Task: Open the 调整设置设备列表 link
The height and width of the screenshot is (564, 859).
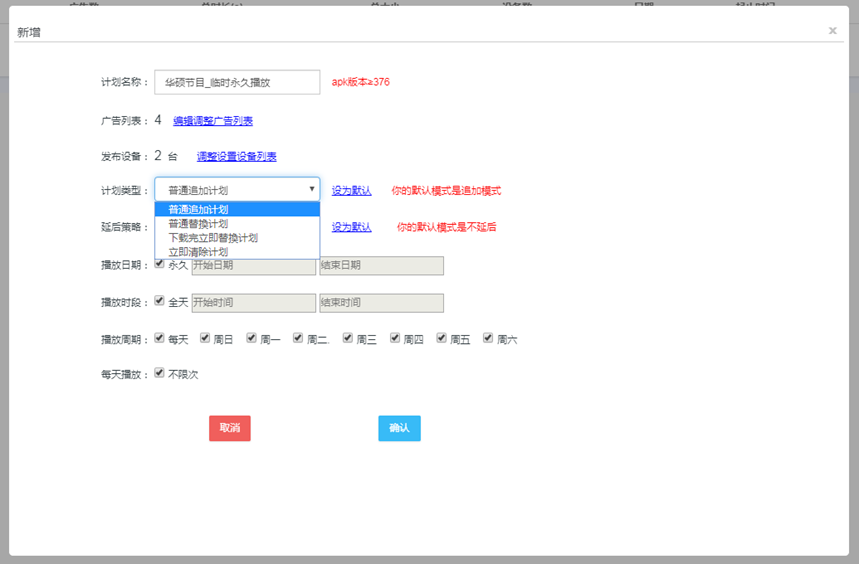Action: (x=236, y=157)
